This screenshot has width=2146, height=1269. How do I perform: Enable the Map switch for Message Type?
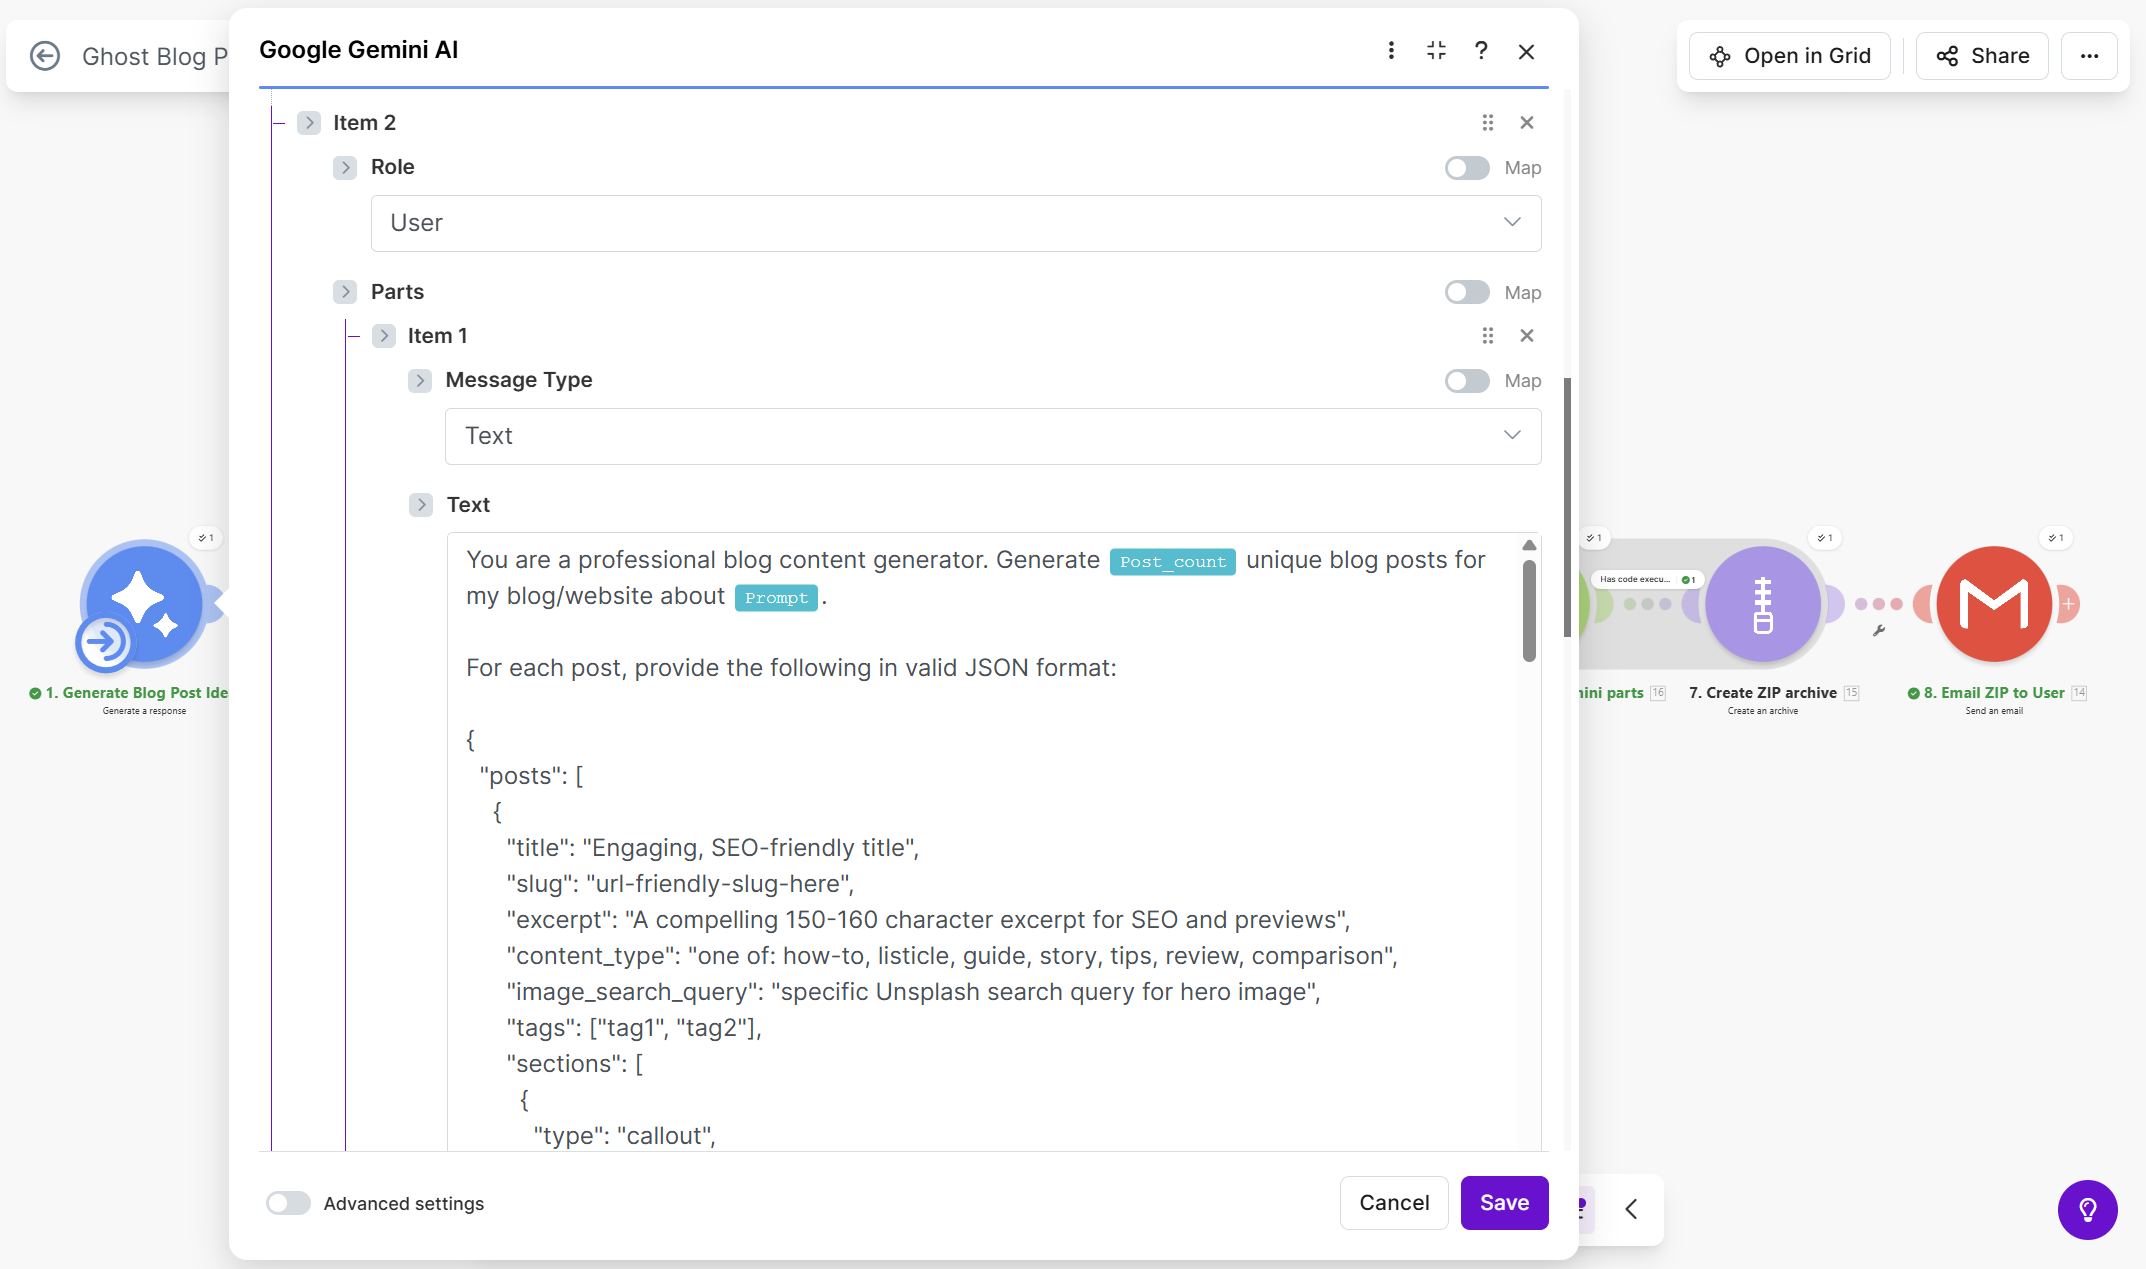pyautogui.click(x=1467, y=381)
